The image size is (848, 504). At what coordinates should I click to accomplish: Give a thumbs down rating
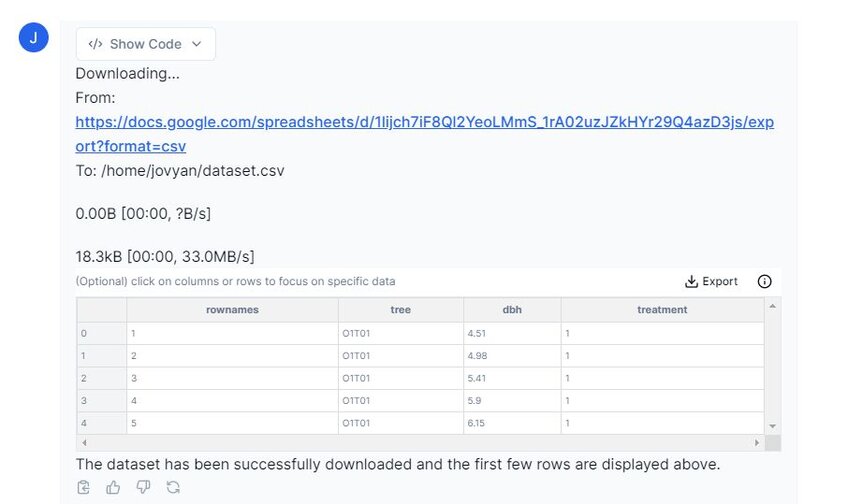click(x=143, y=487)
